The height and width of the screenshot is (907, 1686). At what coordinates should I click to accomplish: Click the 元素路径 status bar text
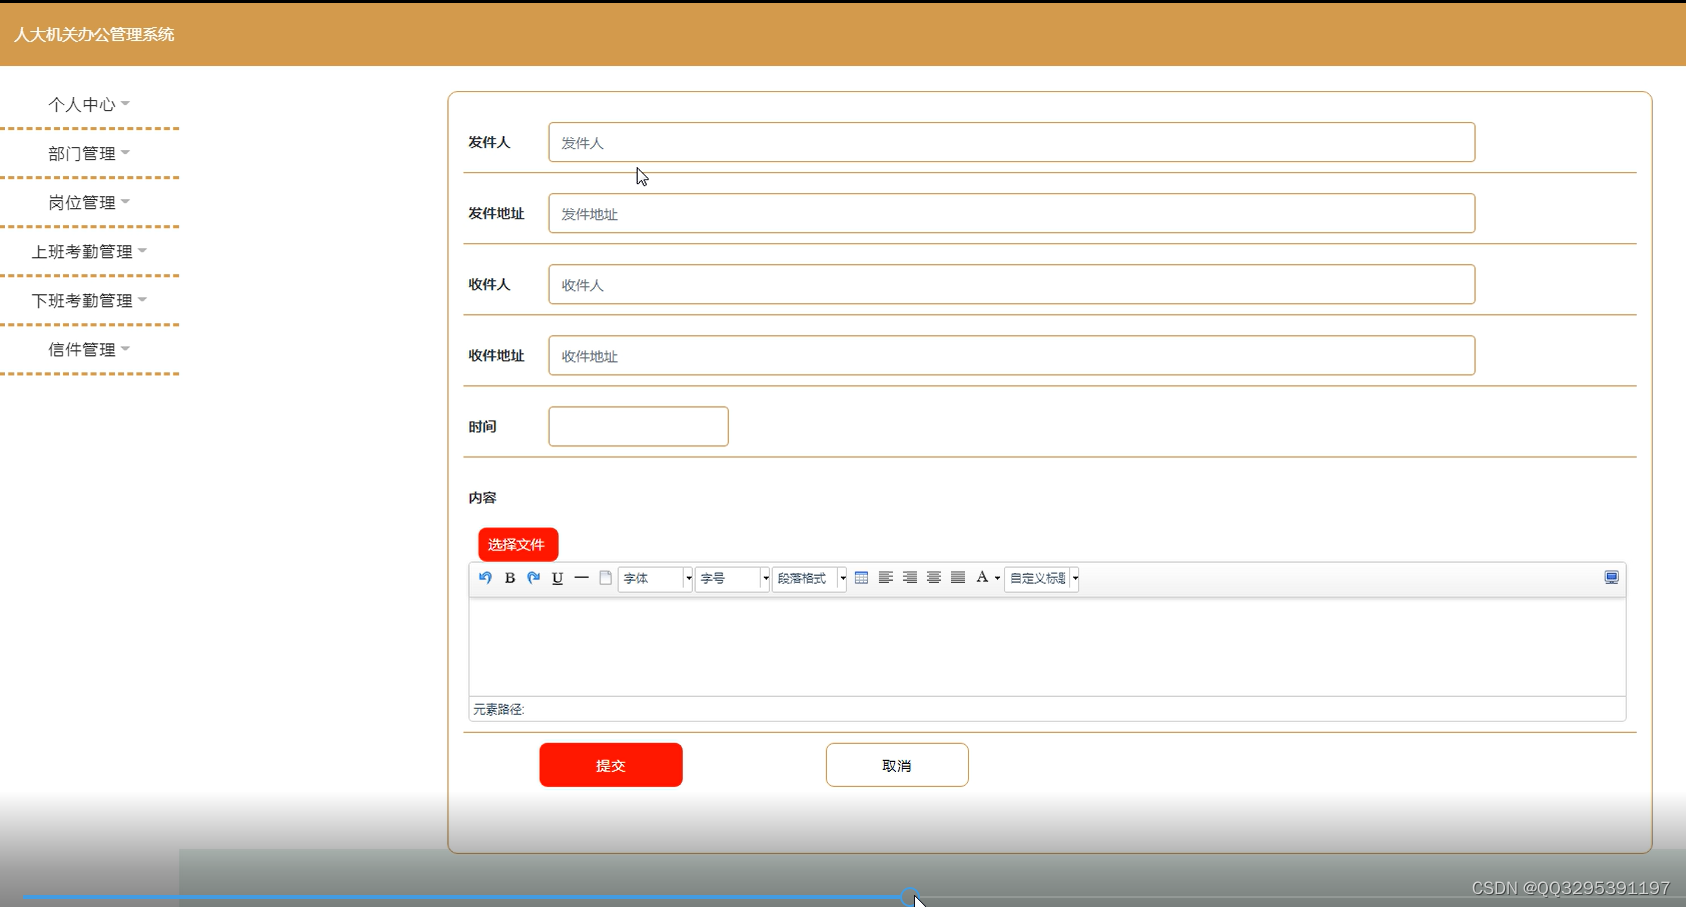click(x=499, y=709)
